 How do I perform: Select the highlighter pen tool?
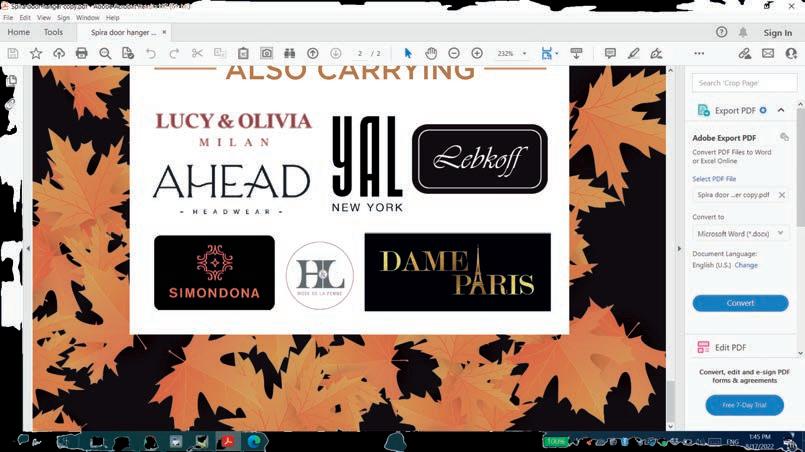click(x=633, y=53)
